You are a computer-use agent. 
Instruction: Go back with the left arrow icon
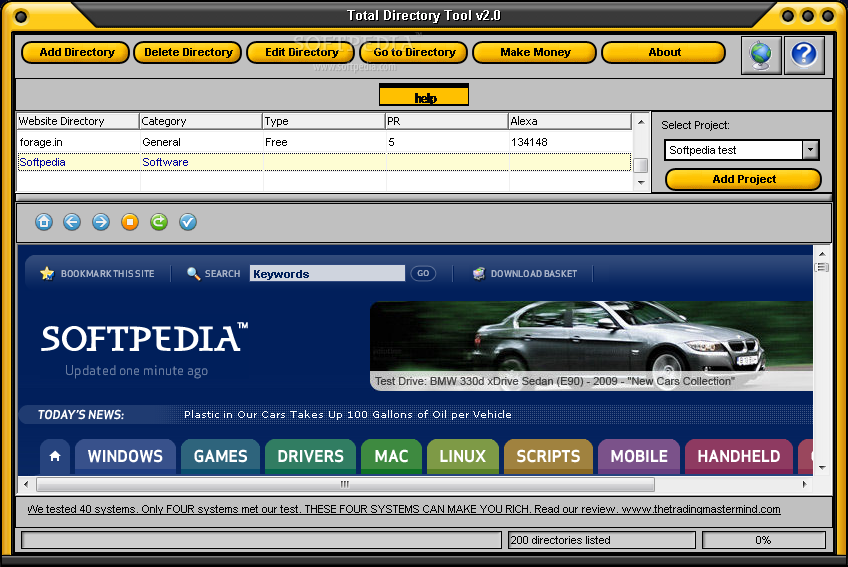tap(72, 222)
